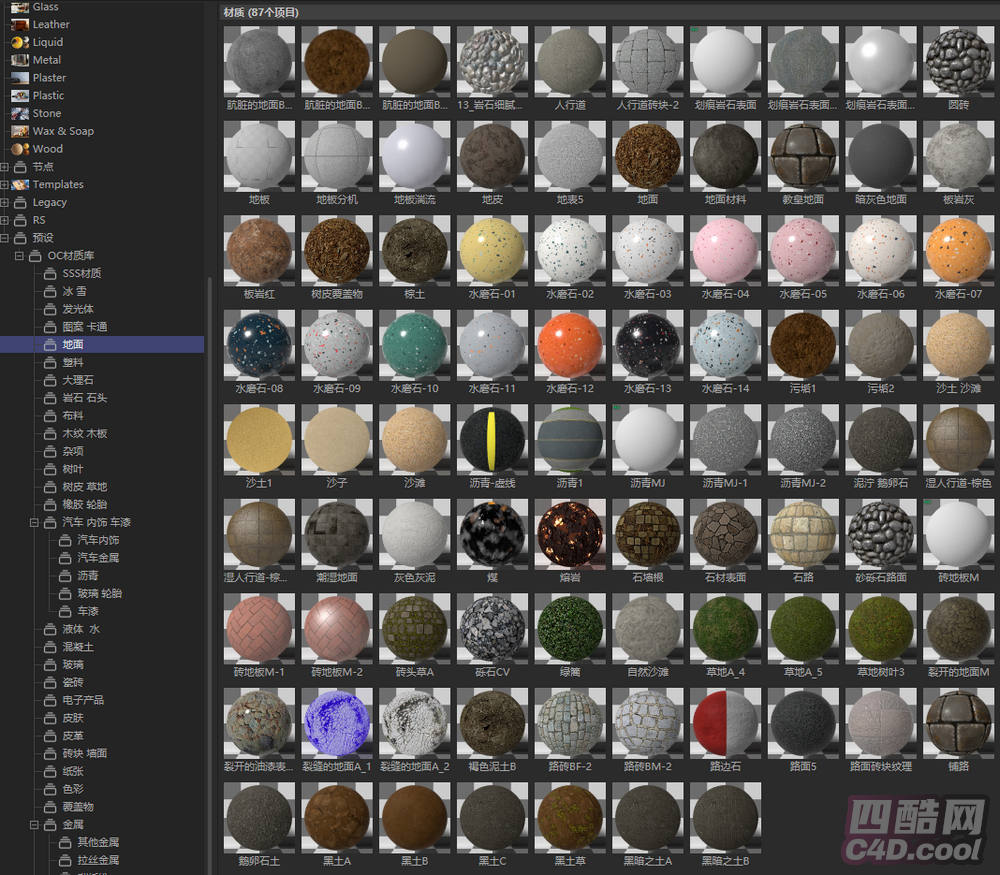
Task: Collapse the 金属 folder node
Action: (x=34, y=825)
